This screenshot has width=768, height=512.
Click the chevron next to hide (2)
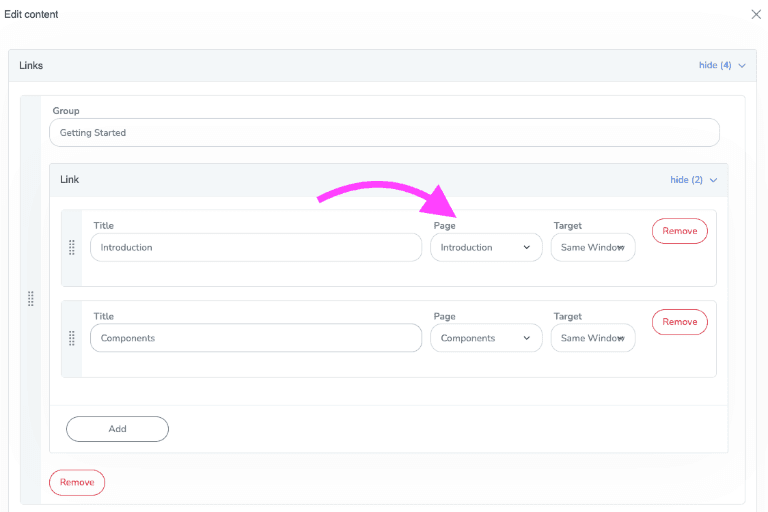tap(713, 180)
